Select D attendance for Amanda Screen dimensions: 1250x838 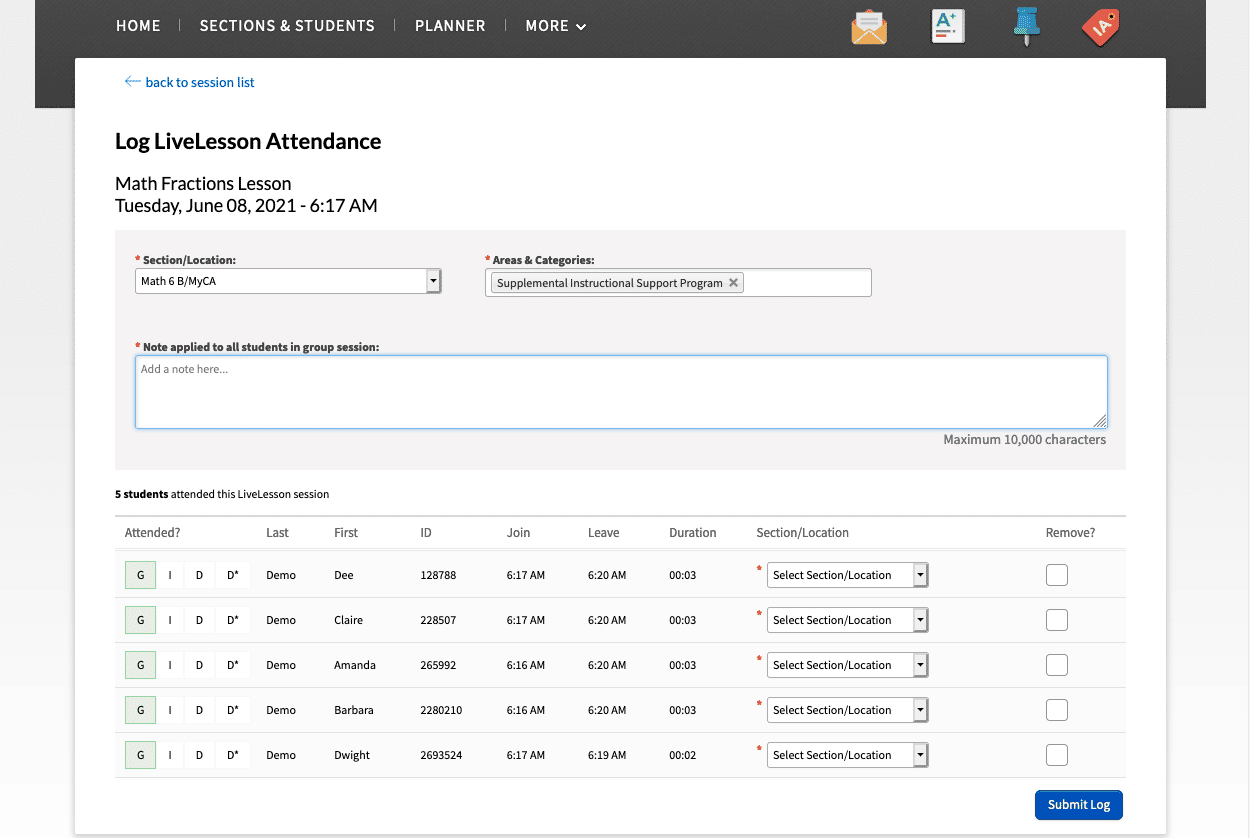click(199, 665)
